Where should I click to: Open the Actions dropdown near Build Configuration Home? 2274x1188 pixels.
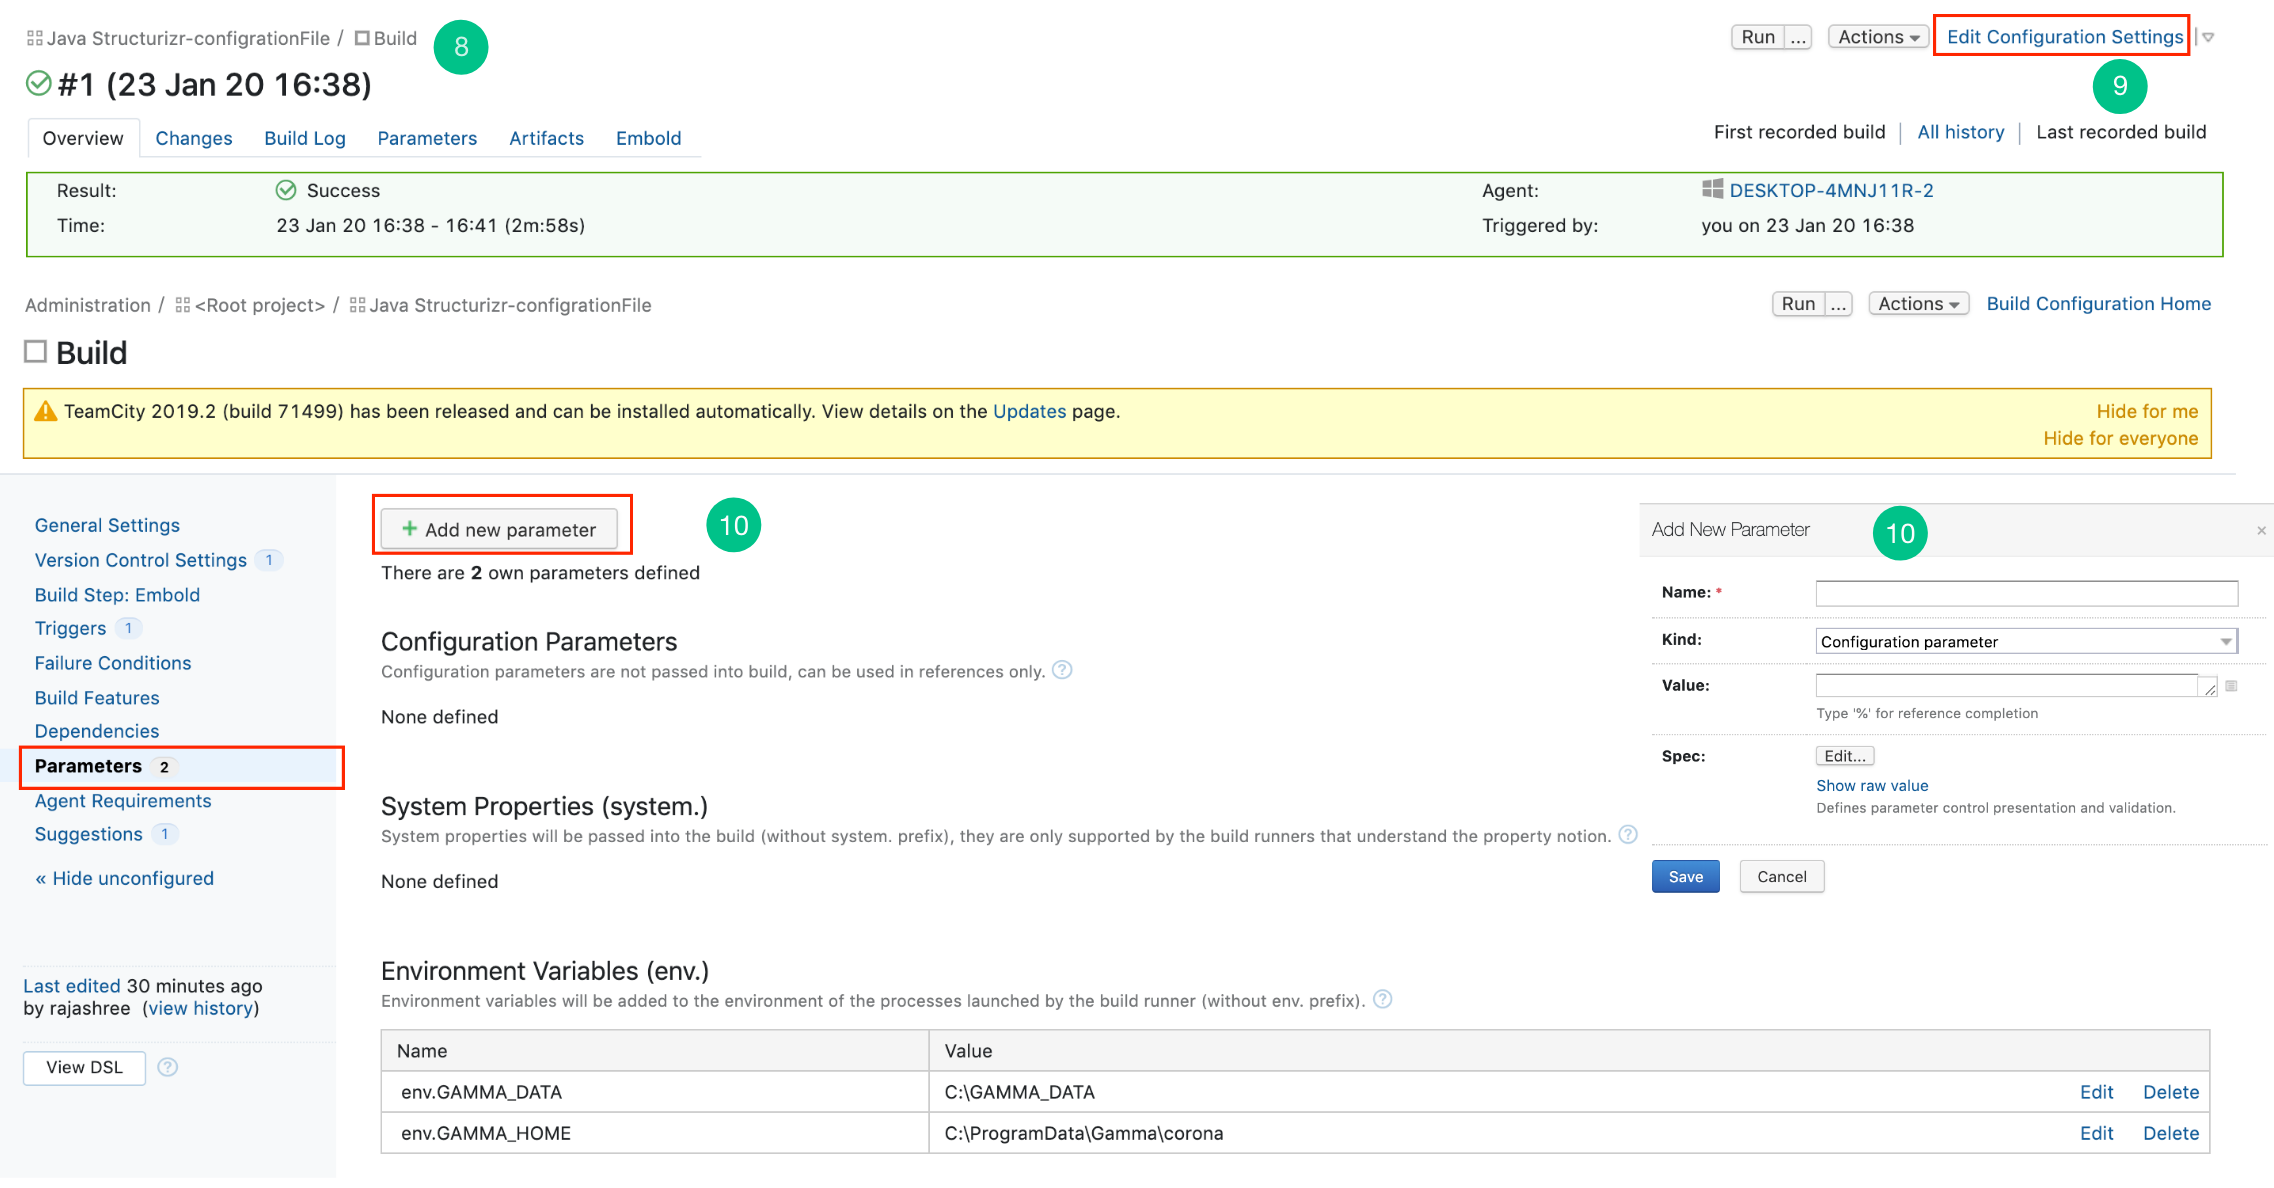(x=1918, y=304)
